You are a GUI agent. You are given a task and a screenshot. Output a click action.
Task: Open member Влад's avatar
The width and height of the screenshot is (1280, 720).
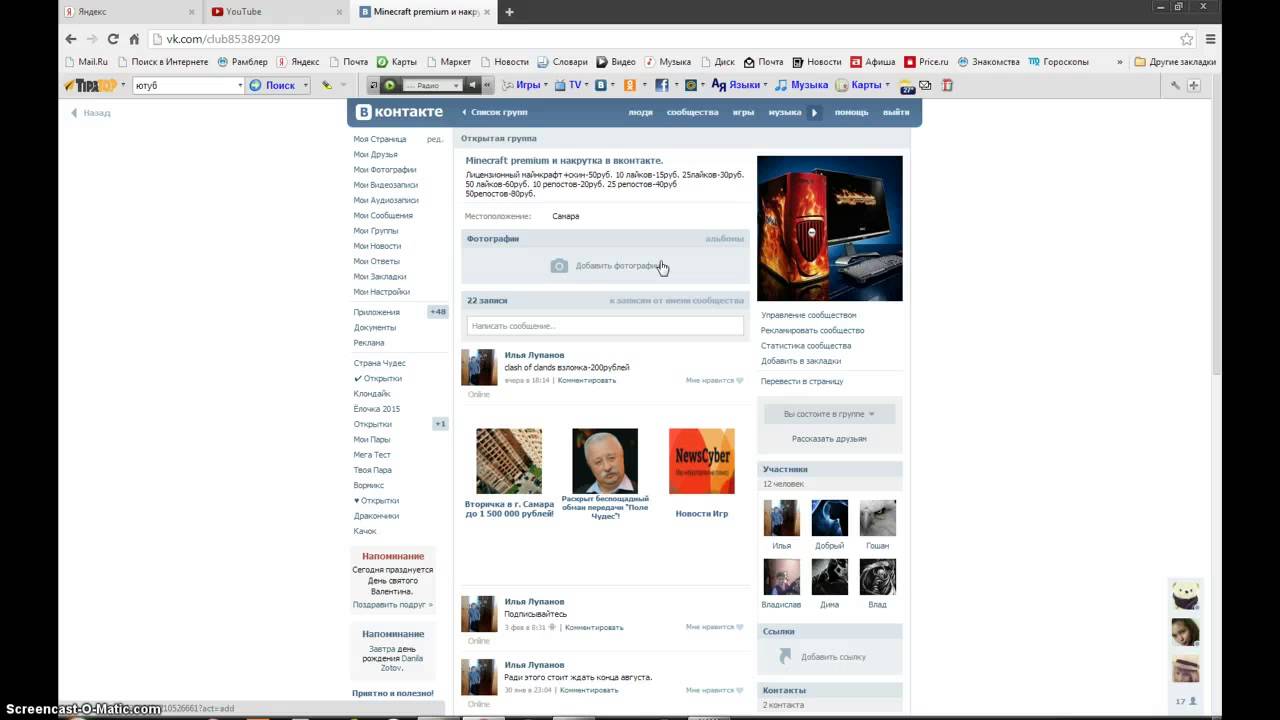[877, 577]
